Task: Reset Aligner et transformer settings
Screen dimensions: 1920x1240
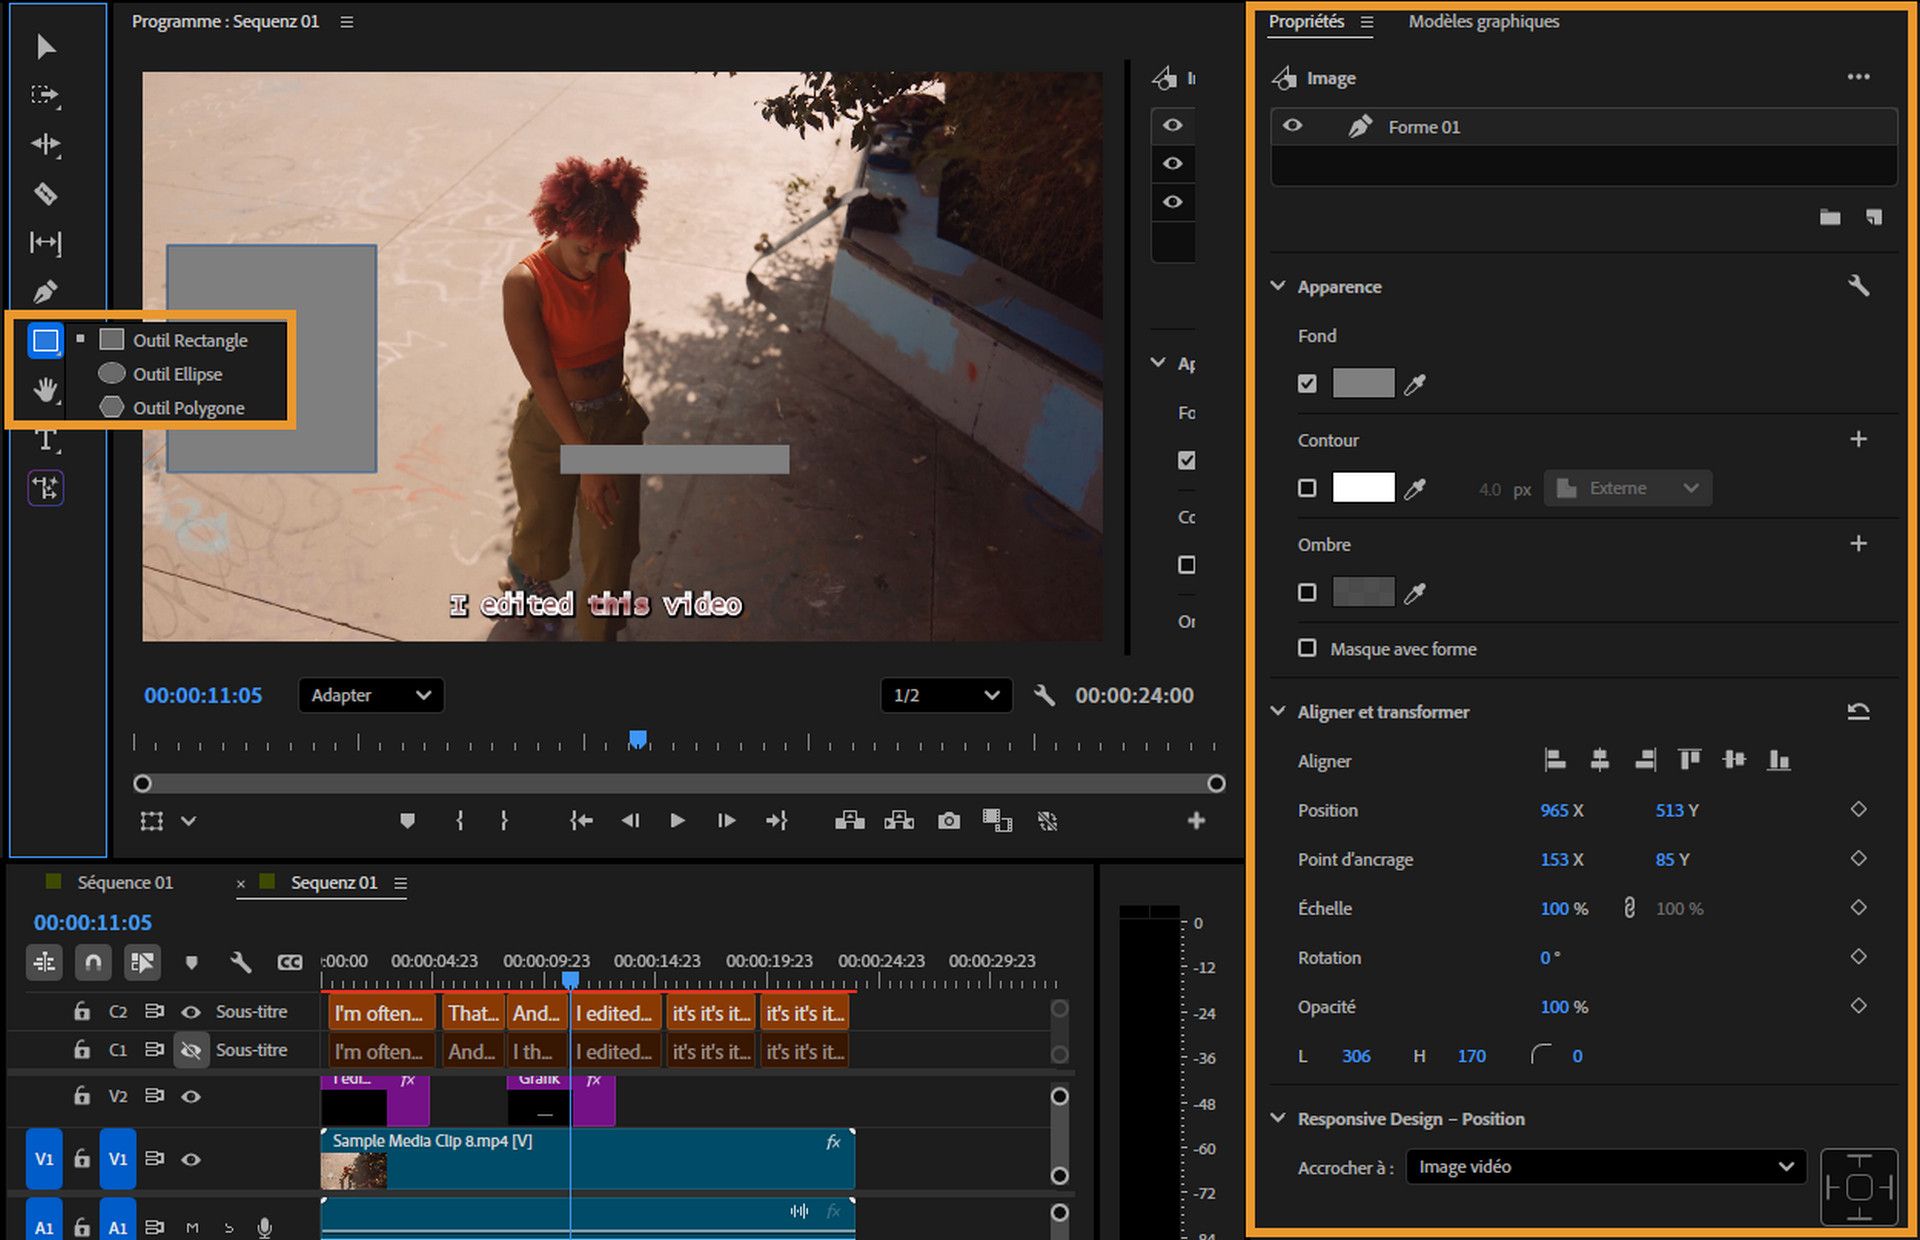Action: [x=1857, y=712]
